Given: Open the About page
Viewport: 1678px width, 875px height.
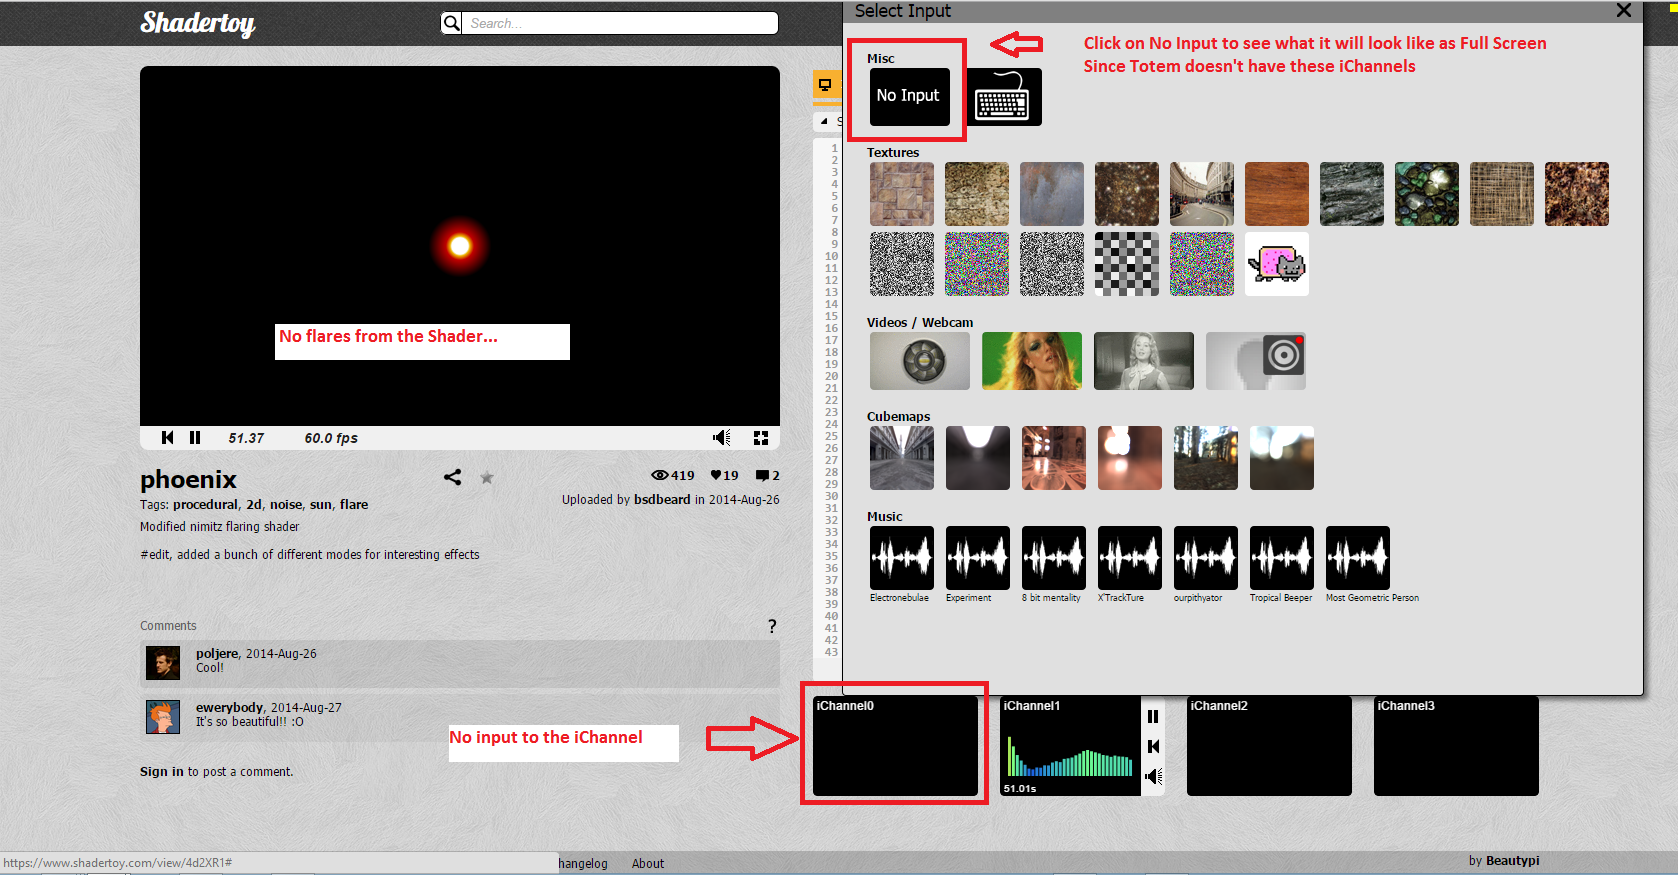Looking at the screenshot, I should tap(647, 864).
